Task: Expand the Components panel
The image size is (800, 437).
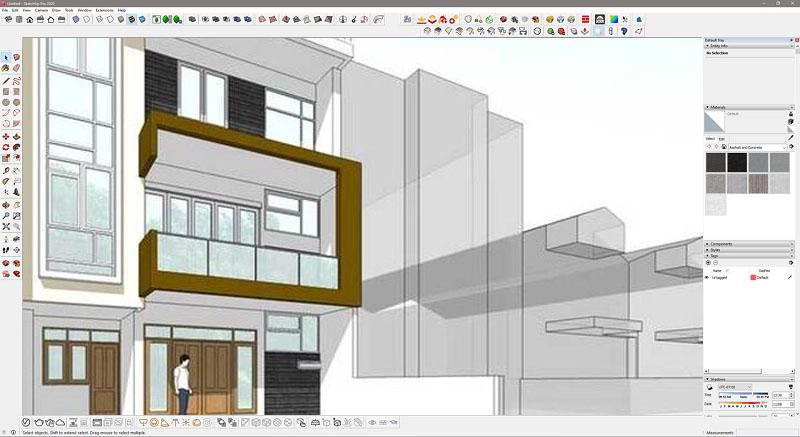Action: pos(707,244)
